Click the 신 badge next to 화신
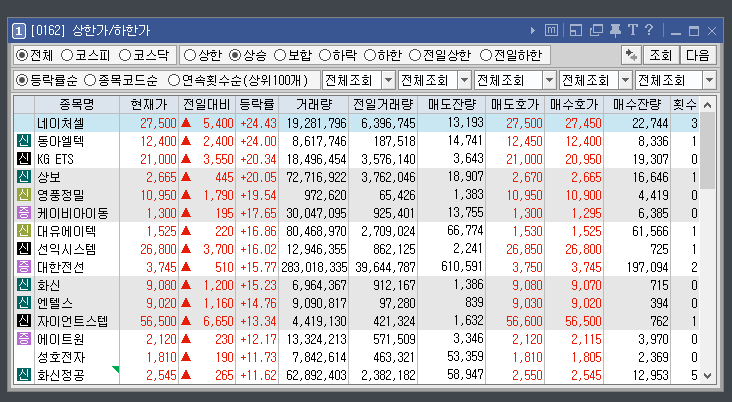This screenshot has height=402, width=732. point(24,285)
